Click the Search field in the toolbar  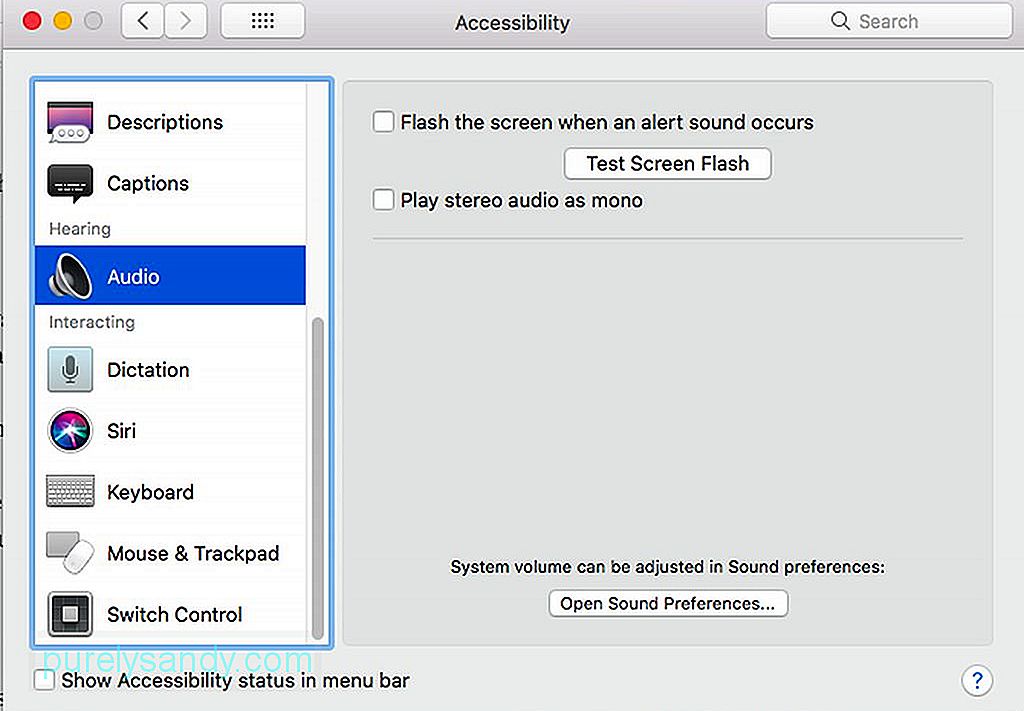coord(889,21)
